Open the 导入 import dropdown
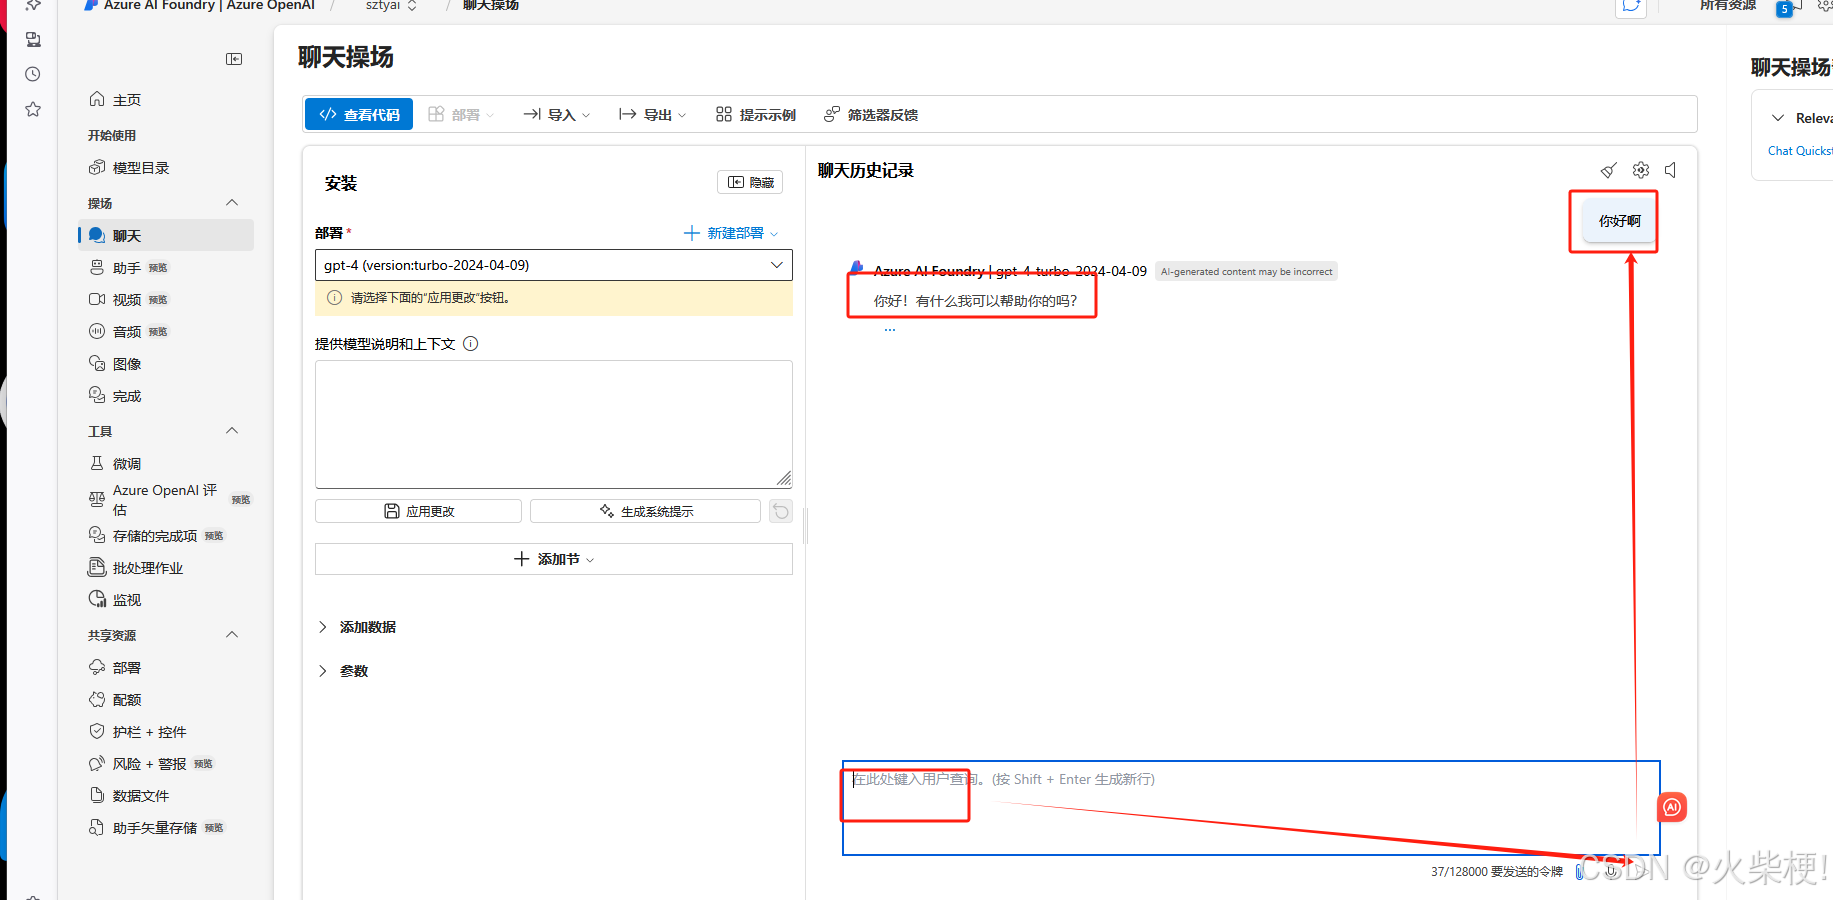1833x900 pixels. [x=557, y=115]
